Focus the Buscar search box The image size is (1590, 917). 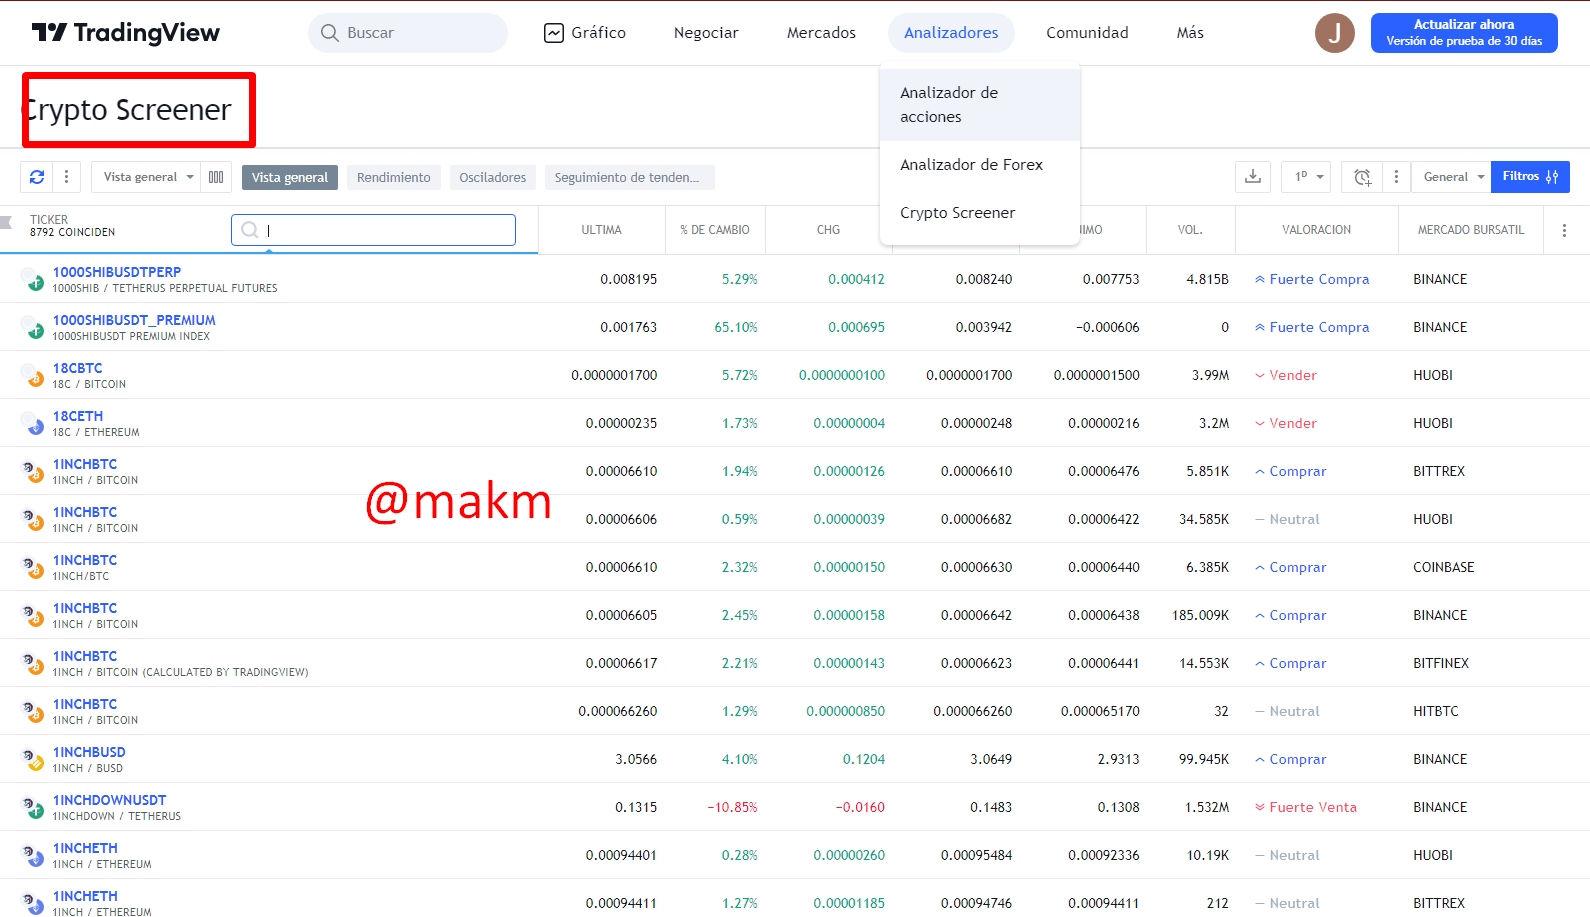(408, 33)
